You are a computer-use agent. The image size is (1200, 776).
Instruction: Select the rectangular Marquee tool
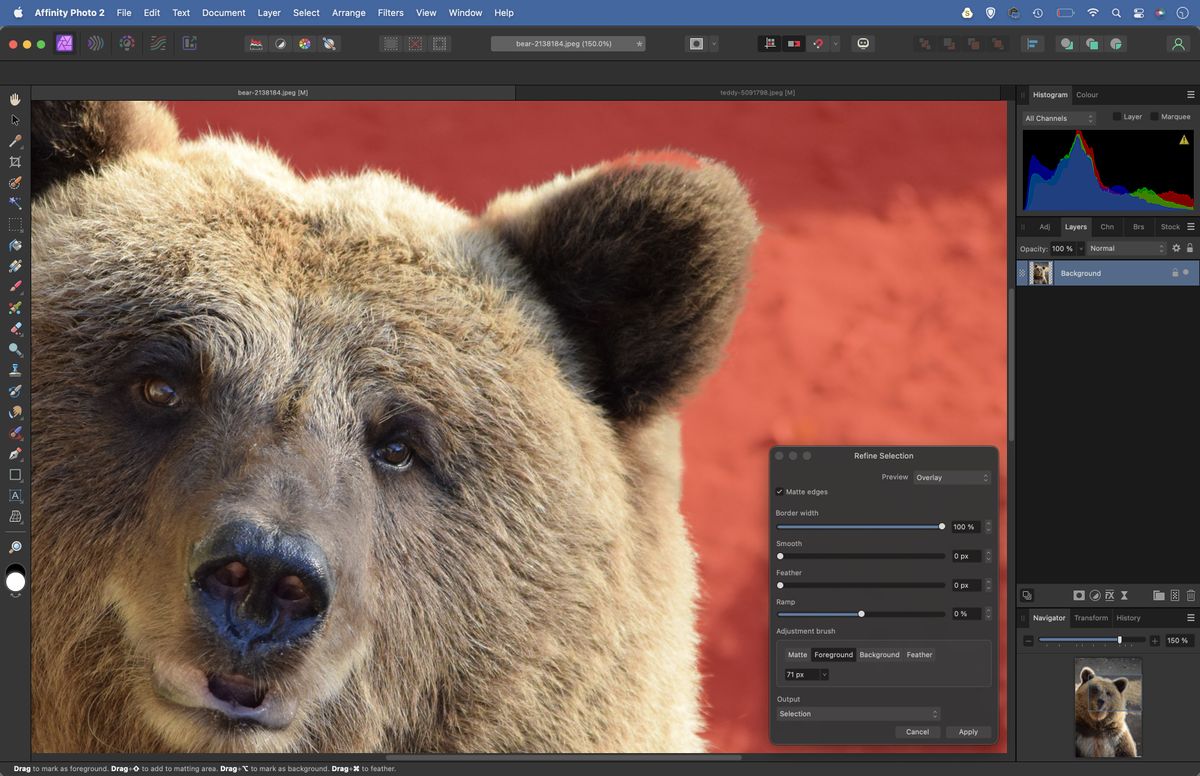point(14,224)
